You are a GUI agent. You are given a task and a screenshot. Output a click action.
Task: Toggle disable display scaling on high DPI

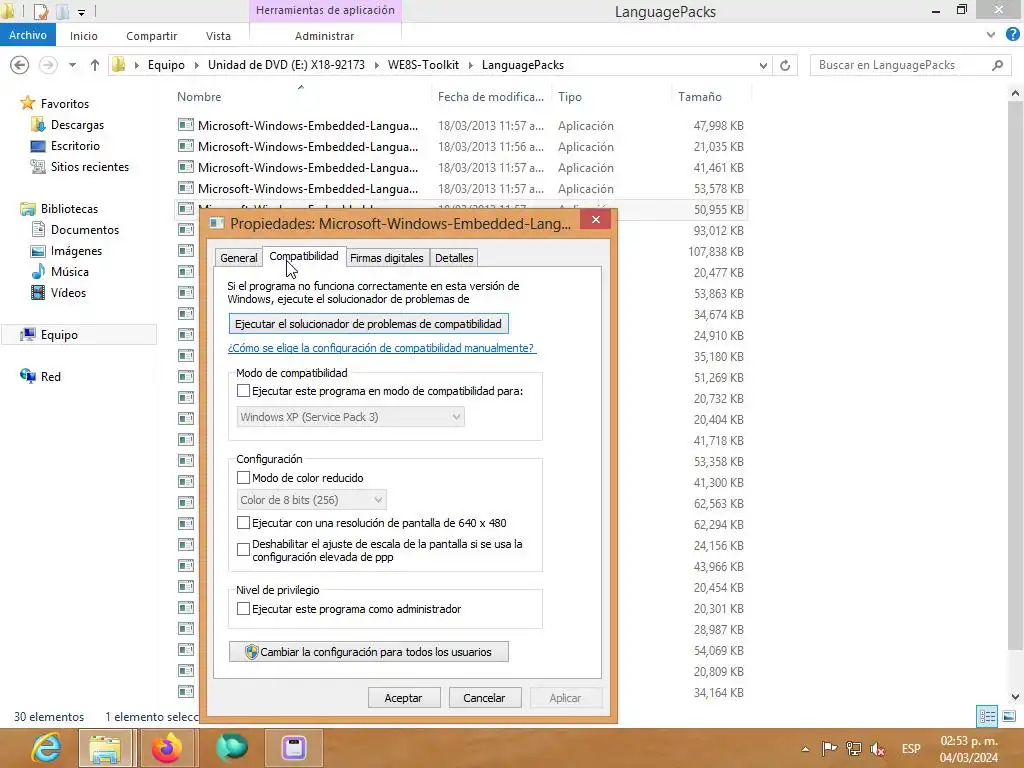pos(244,550)
